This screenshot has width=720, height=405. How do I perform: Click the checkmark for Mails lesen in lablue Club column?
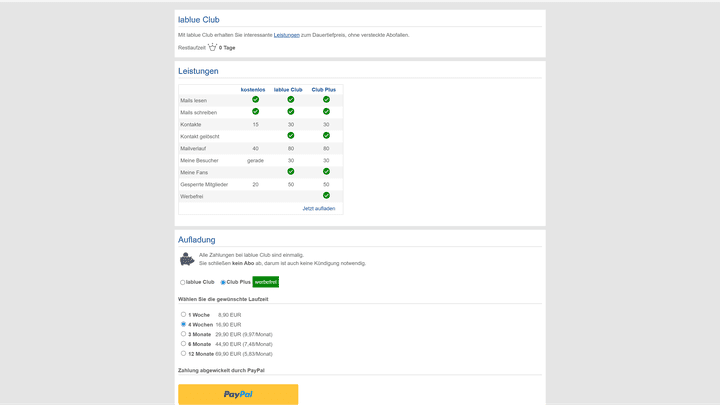[x=291, y=100]
